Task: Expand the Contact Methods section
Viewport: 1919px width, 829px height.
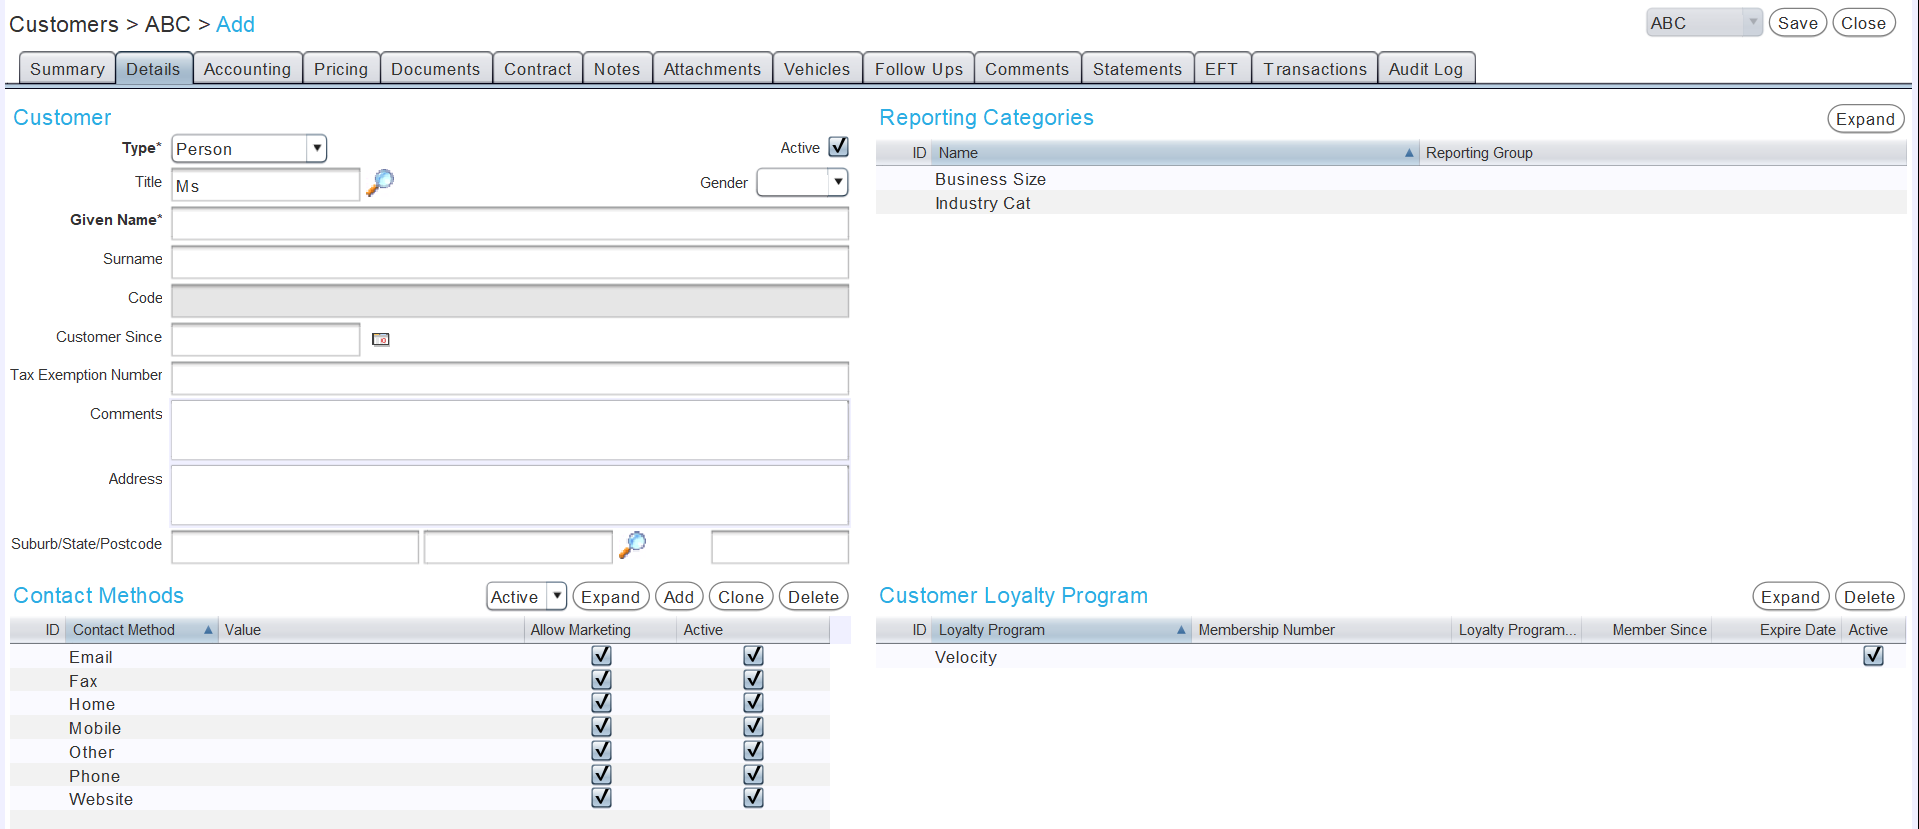Action: click(x=610, y=597)
